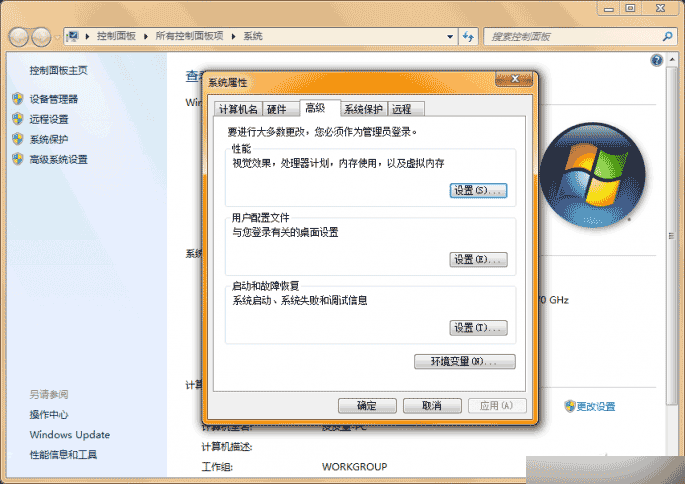
Task: Expand arrow before 控制面板 breadcrumb
Action: 87,36
